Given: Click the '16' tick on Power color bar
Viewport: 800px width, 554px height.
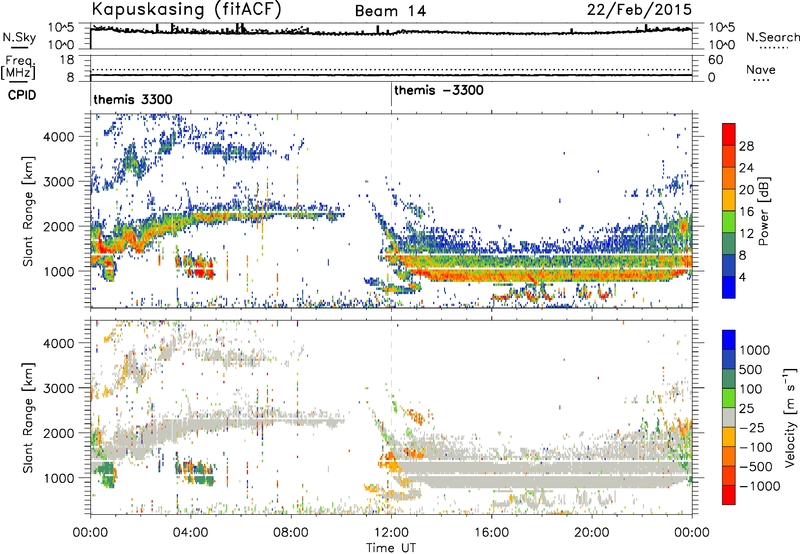Looking at the screenshot, I should pos(746,212).
